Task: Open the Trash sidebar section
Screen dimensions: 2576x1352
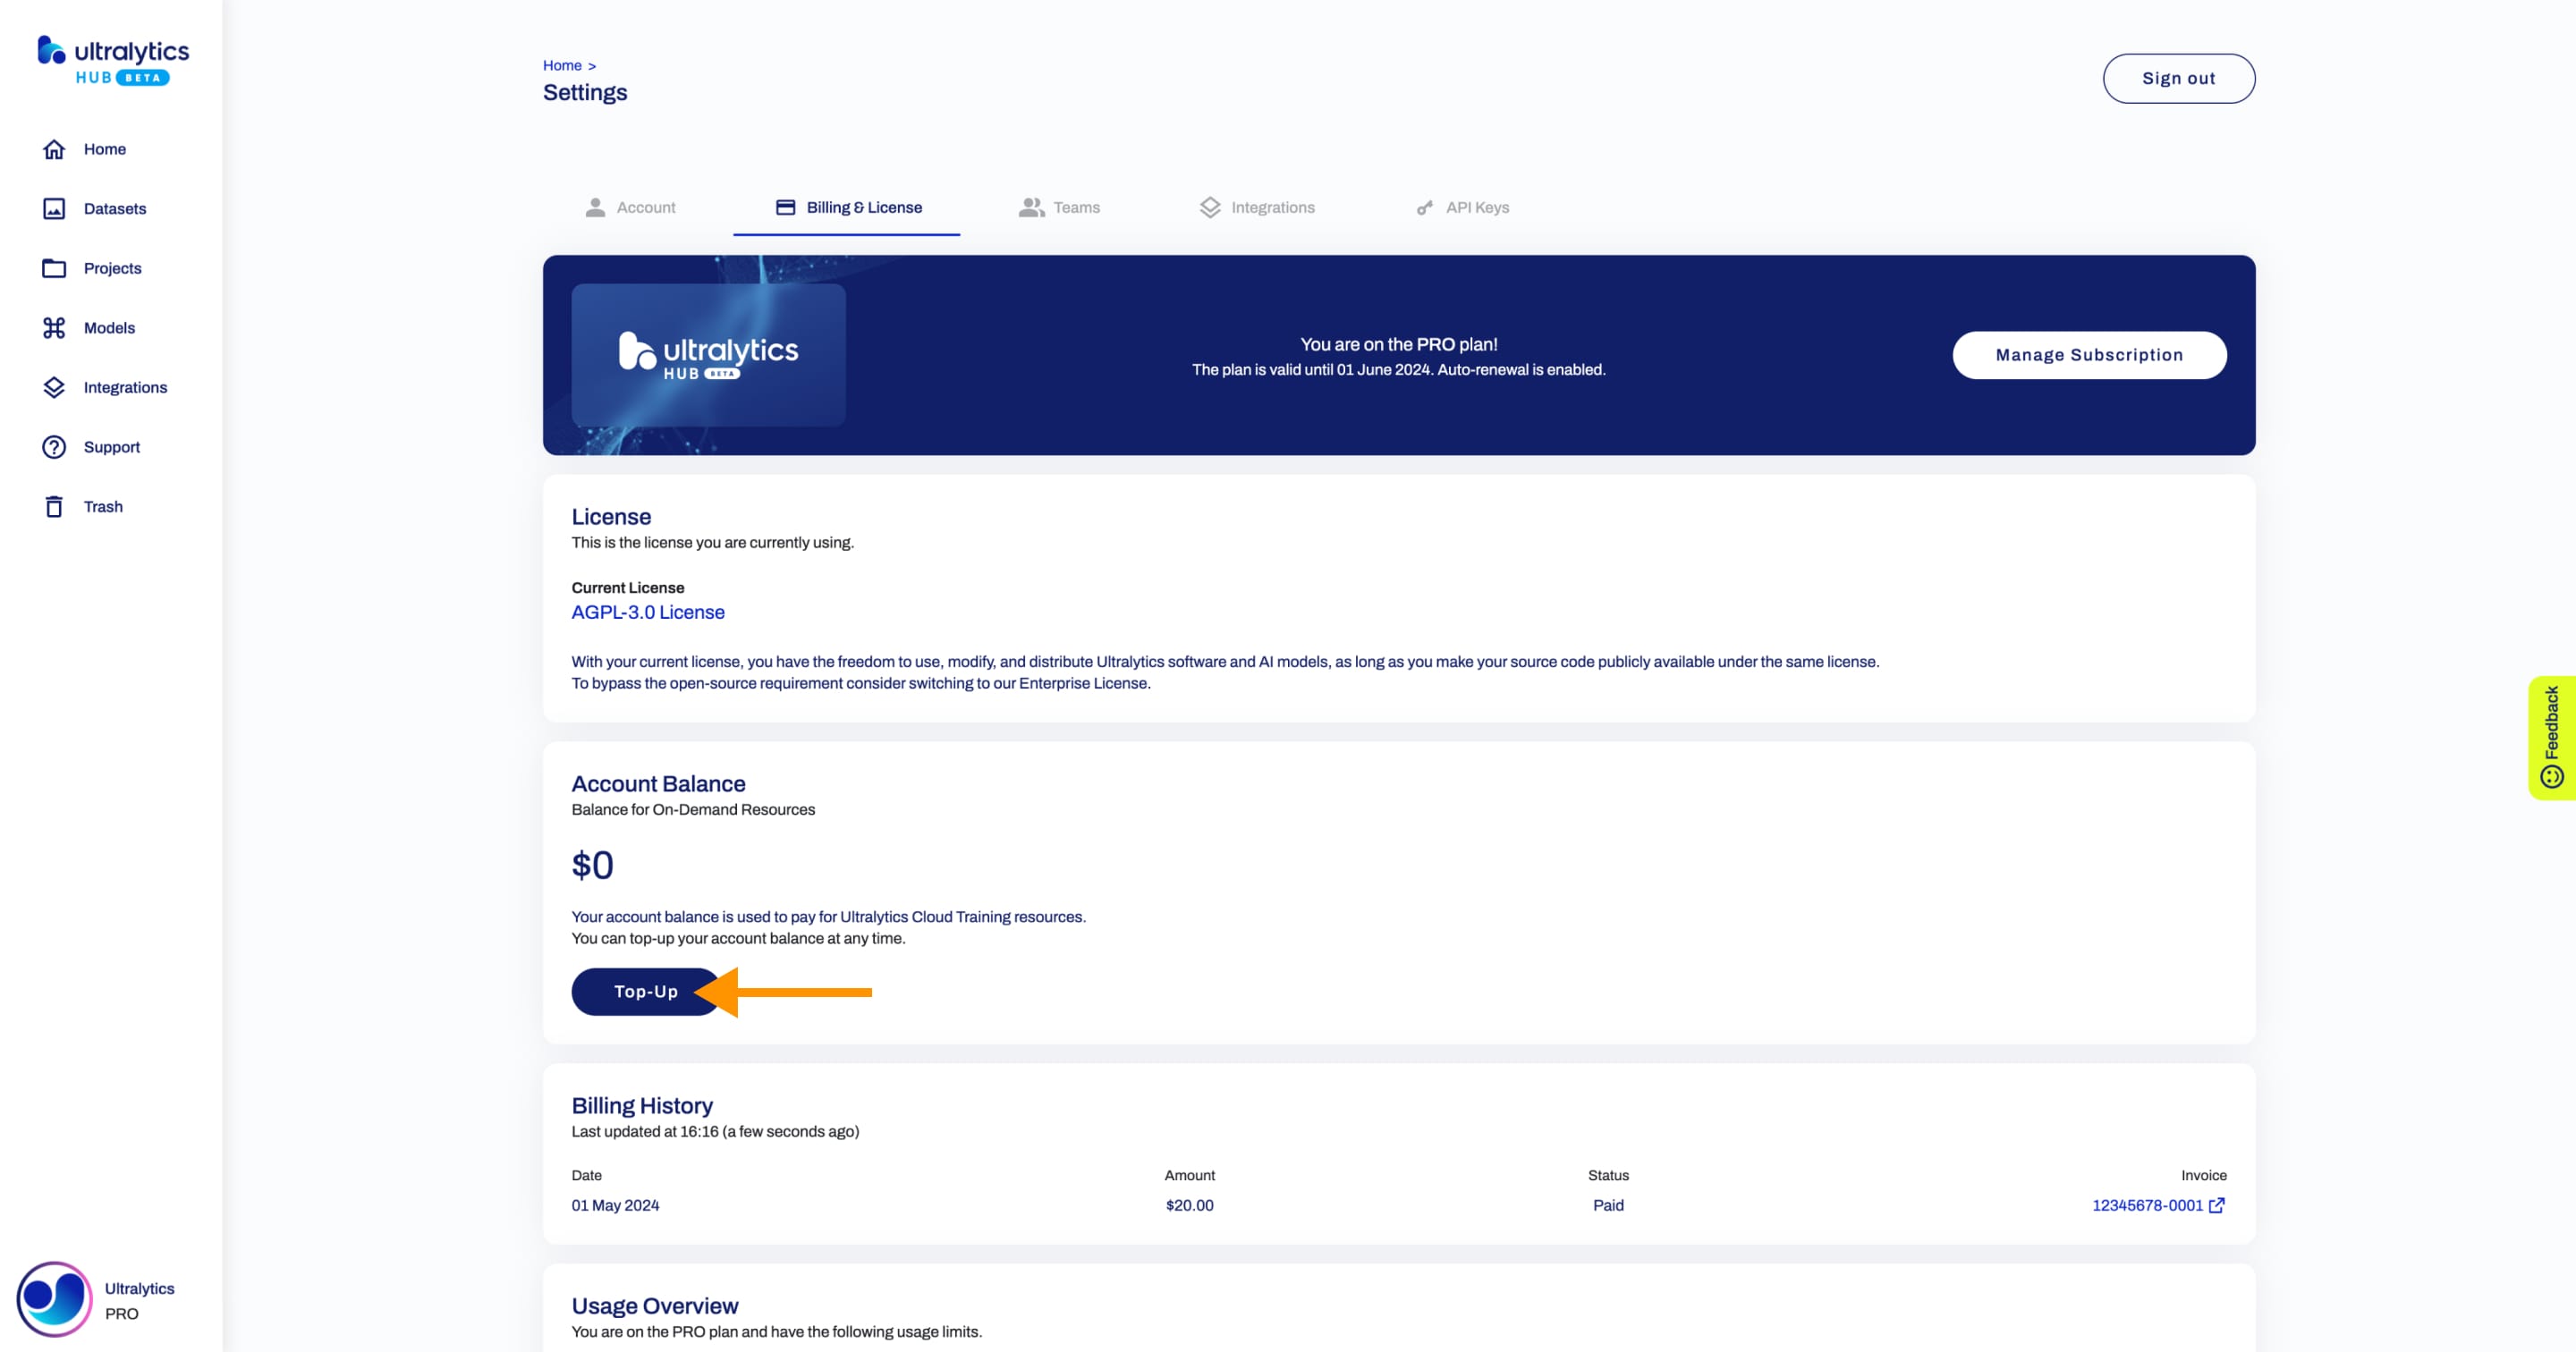Action: (x=104, y=506)
